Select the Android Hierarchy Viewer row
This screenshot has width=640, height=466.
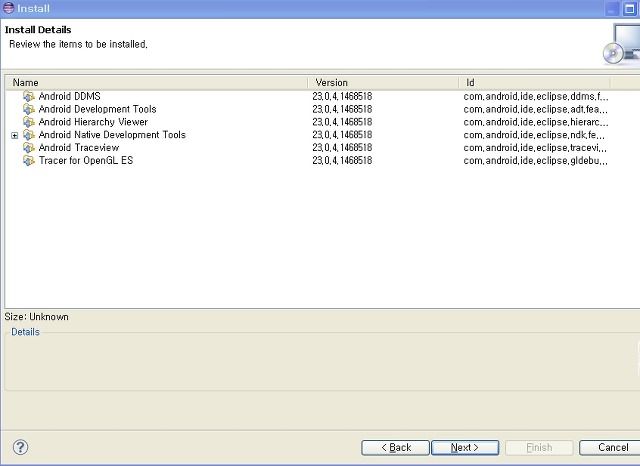[322, 122]
